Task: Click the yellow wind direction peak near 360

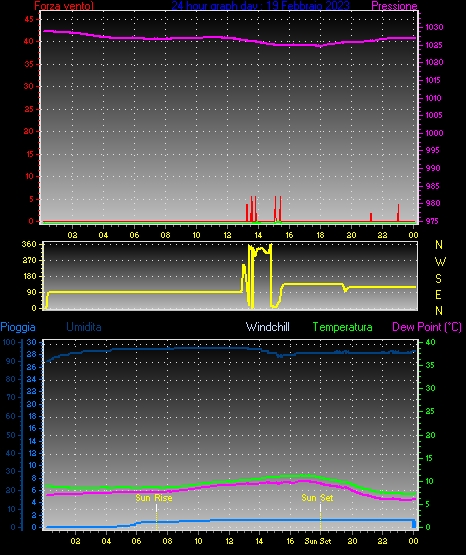Action: [260, 249]
